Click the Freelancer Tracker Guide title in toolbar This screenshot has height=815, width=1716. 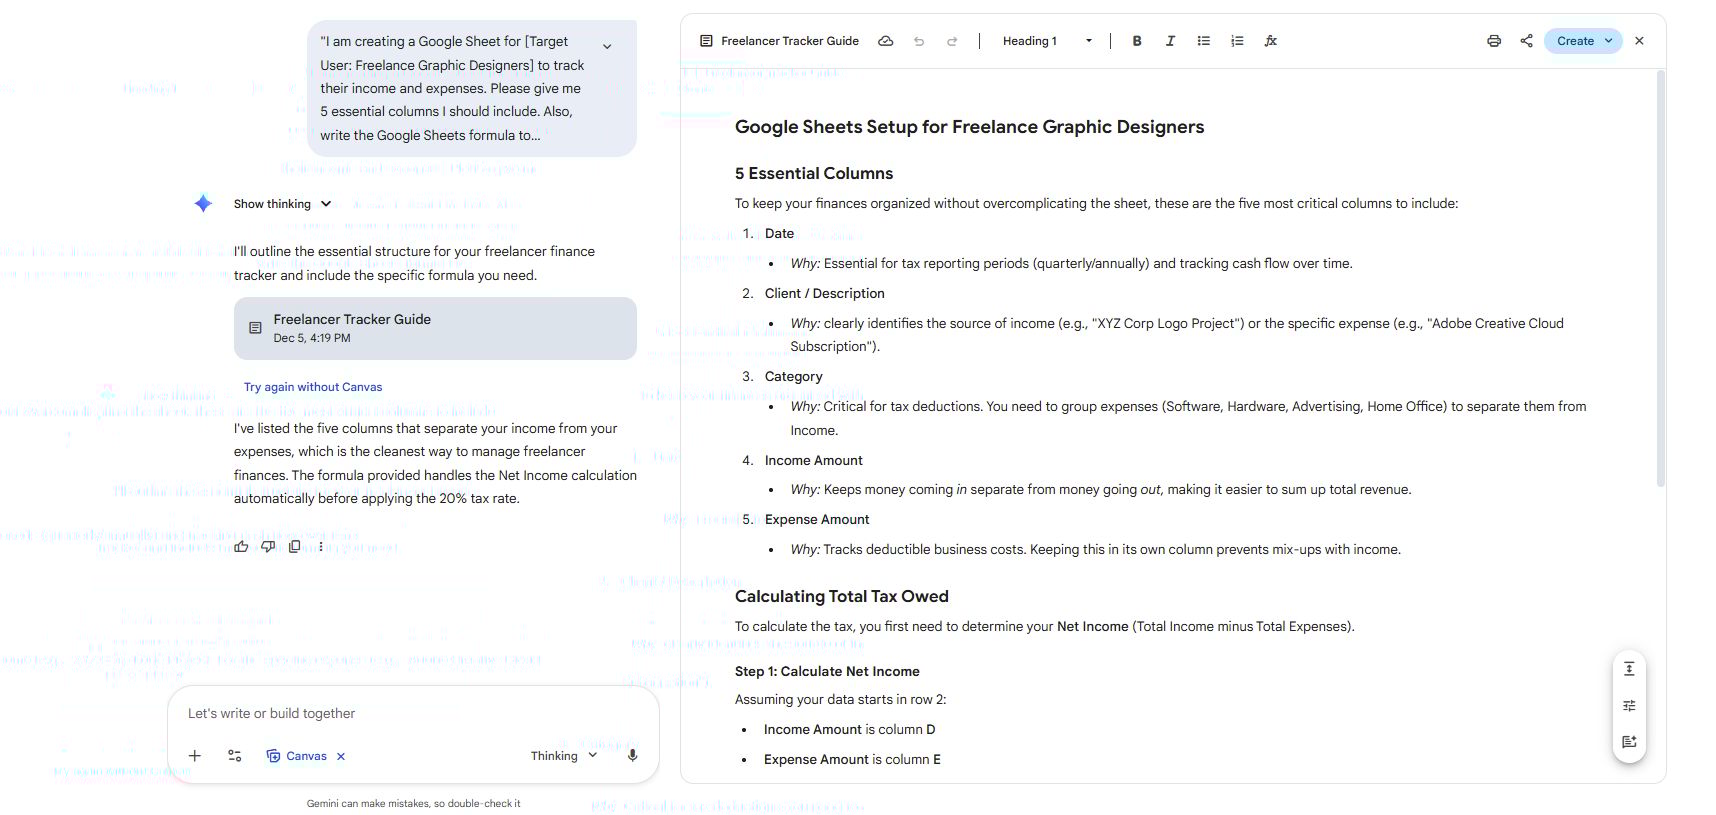[x=790, y=41]
